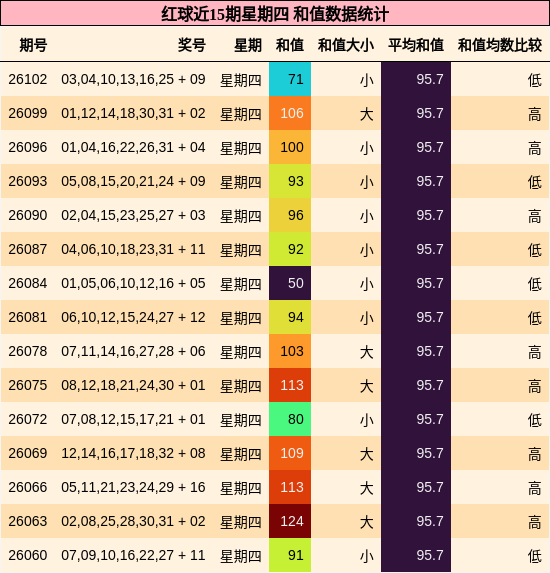The image size is (550, 573).
Task: Click the 和值 column header
Action: 290,45
